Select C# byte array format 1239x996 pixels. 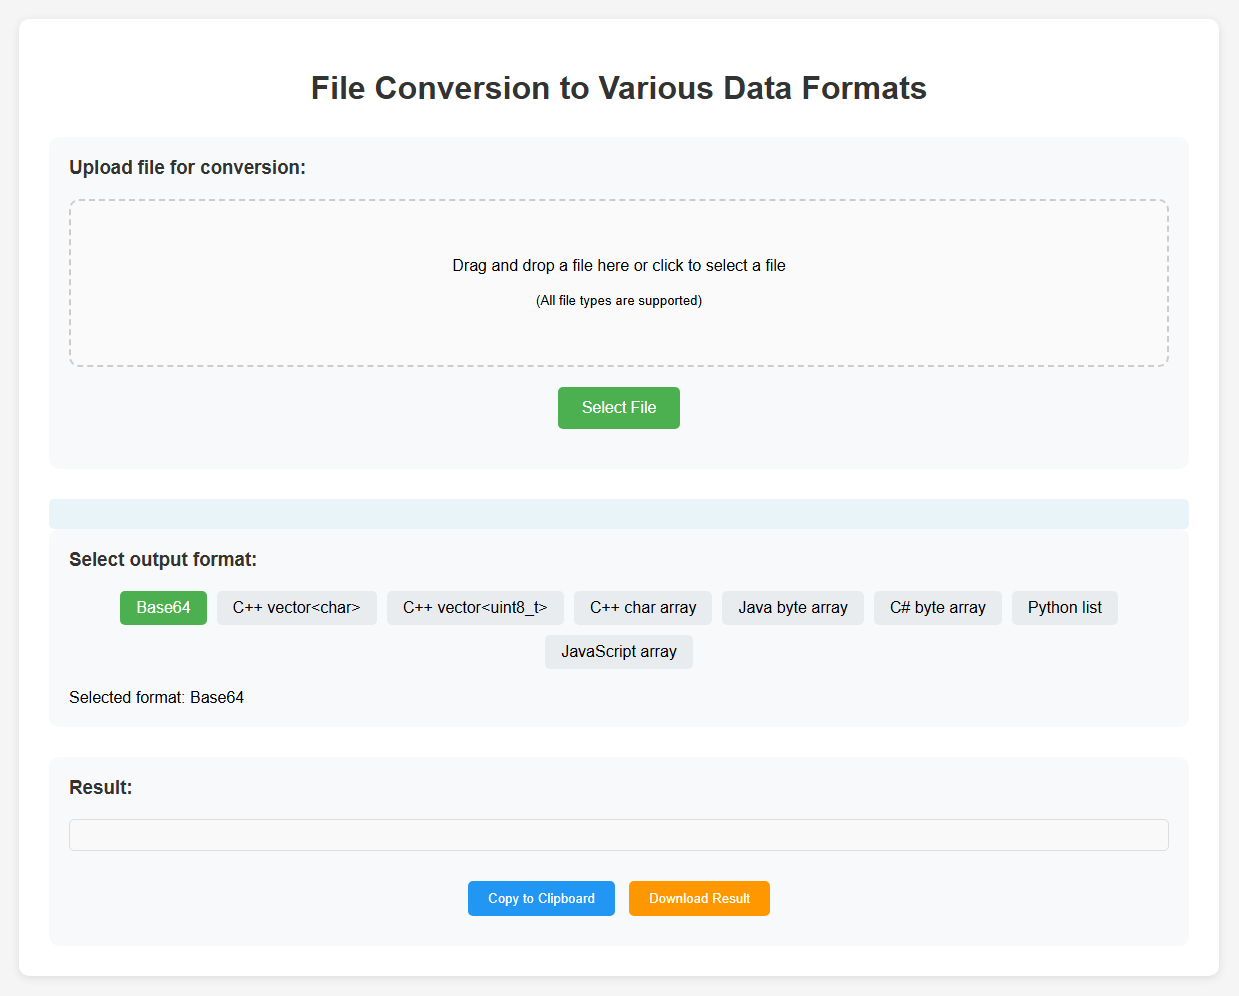[938, 608]
